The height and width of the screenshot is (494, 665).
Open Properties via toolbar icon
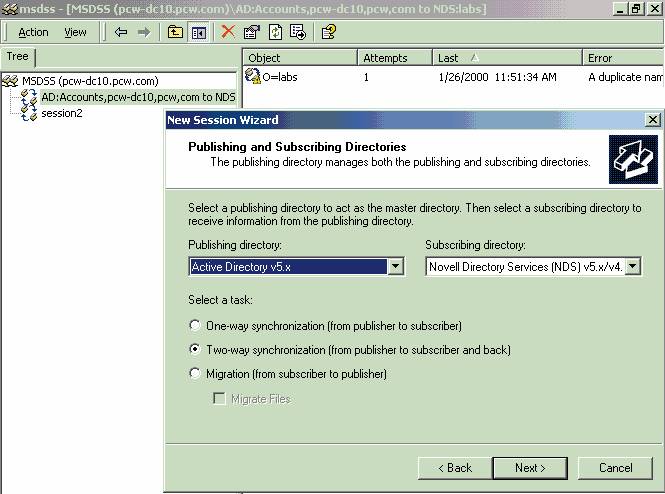click(x=251, y=32)
